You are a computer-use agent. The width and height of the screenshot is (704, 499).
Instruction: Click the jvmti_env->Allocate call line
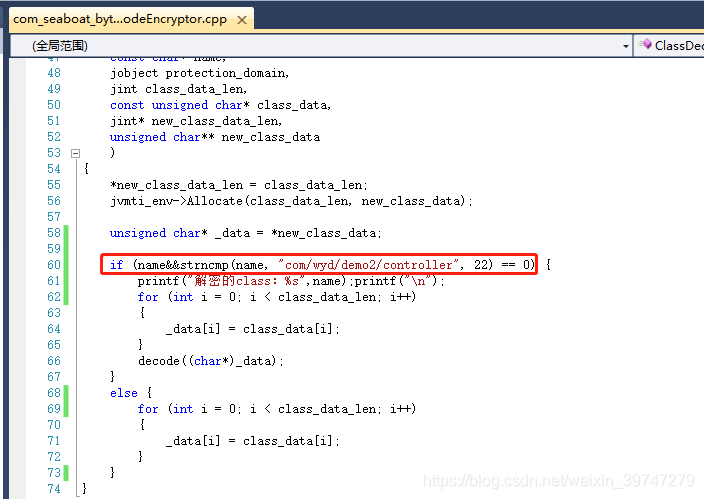coord(291,201)
